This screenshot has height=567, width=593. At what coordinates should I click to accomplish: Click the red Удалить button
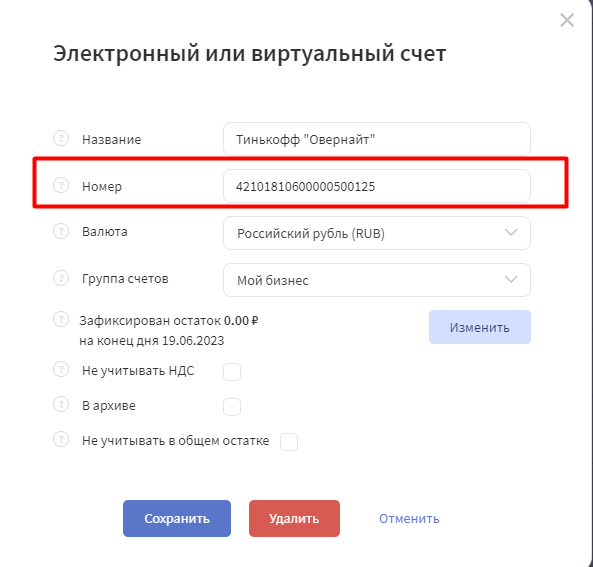[294, 518]
